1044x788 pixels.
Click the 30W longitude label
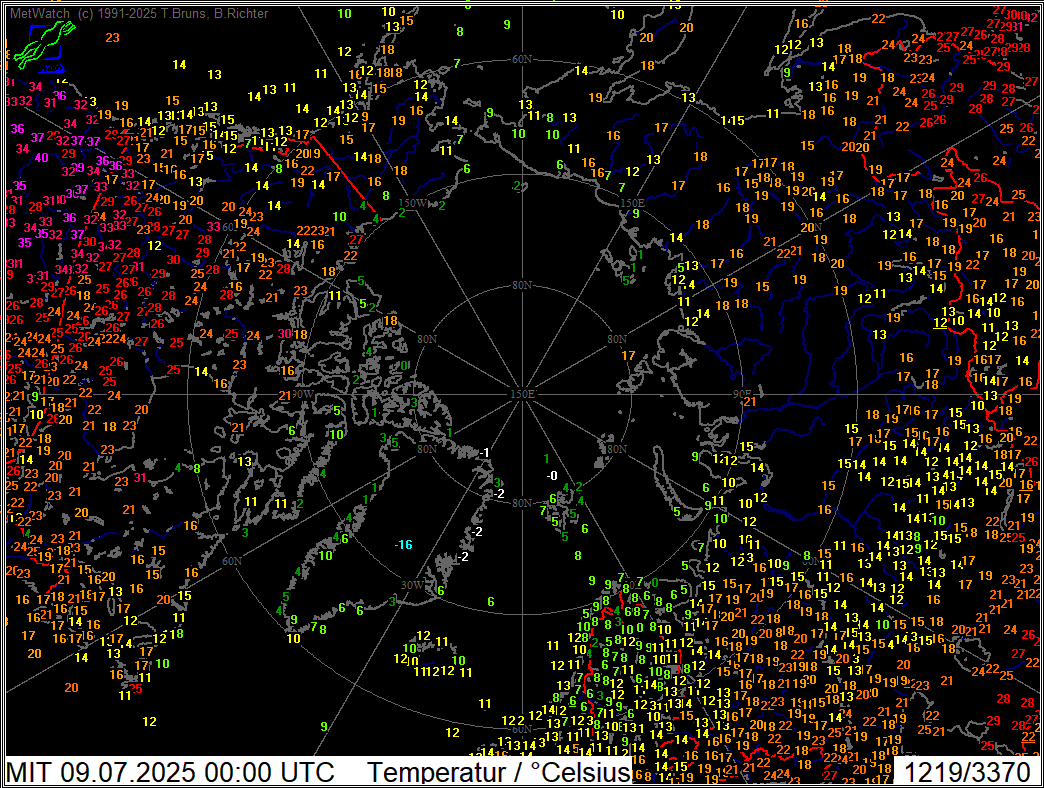tap(412, 585)
